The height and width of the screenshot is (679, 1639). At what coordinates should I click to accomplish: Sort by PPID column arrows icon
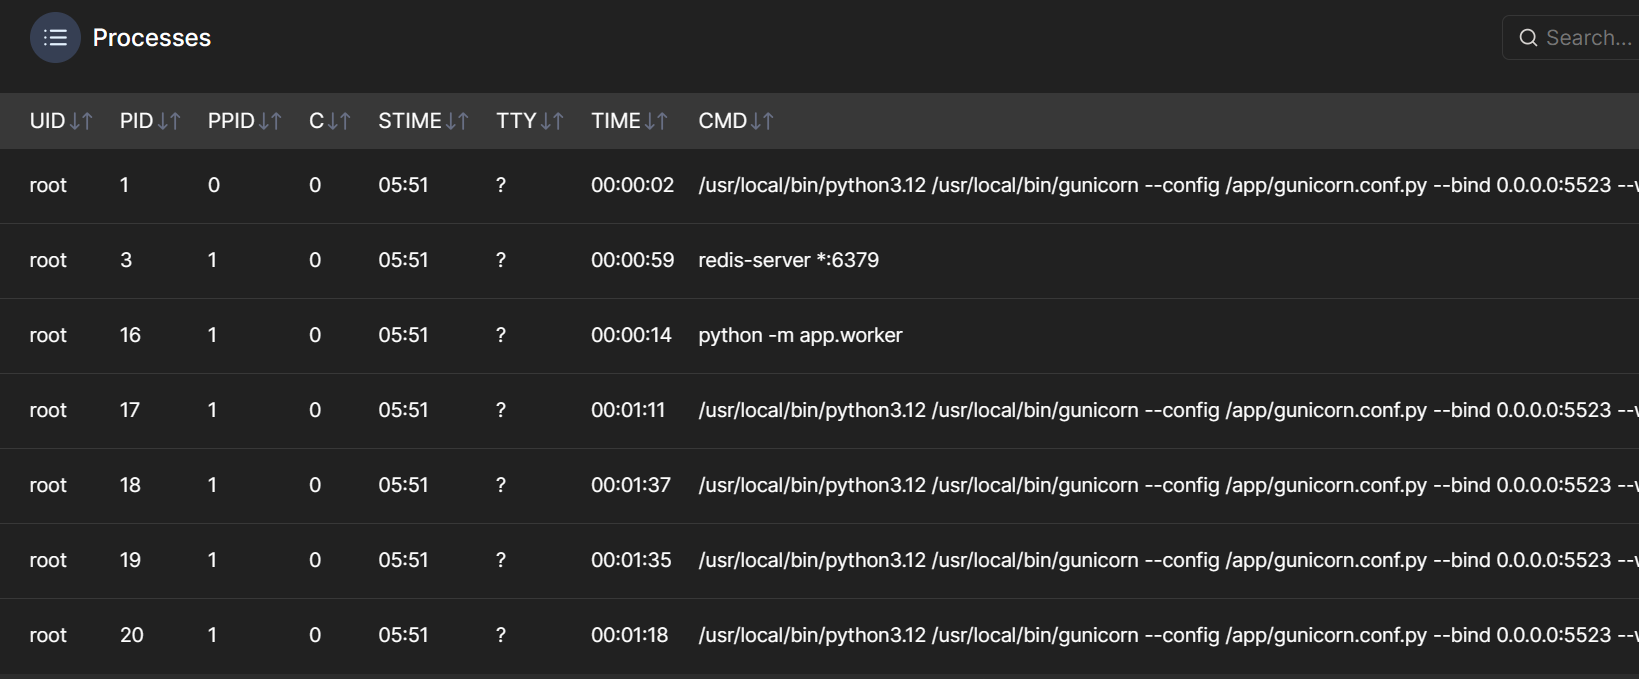click(x=270, y=121)
